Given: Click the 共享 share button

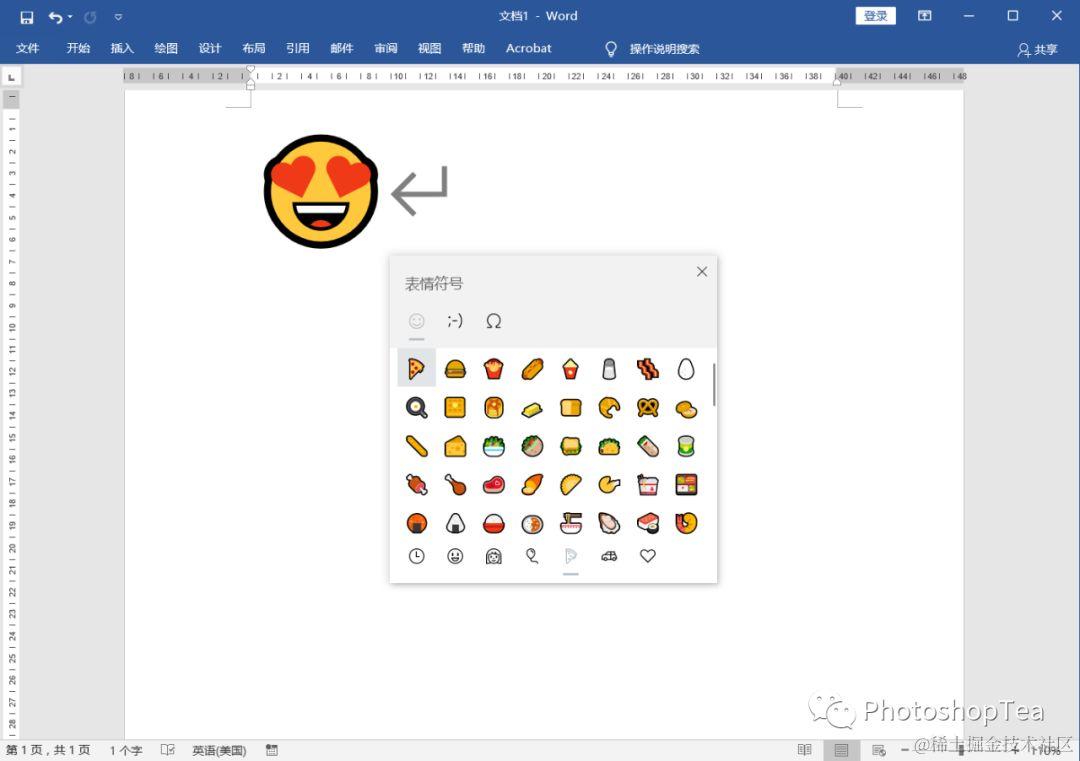Looking at the screenshot, I should coord(1037,50).
